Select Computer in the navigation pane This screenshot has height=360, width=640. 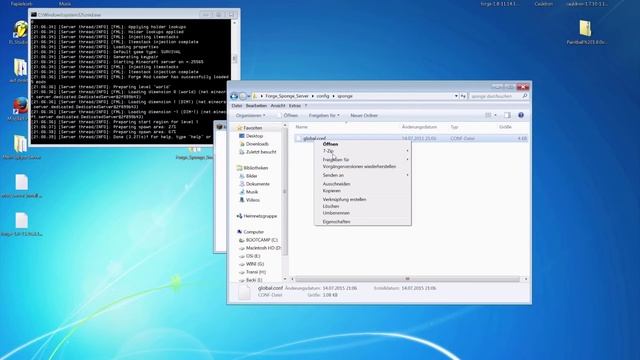pyautogui.click(x=253, y=232)
